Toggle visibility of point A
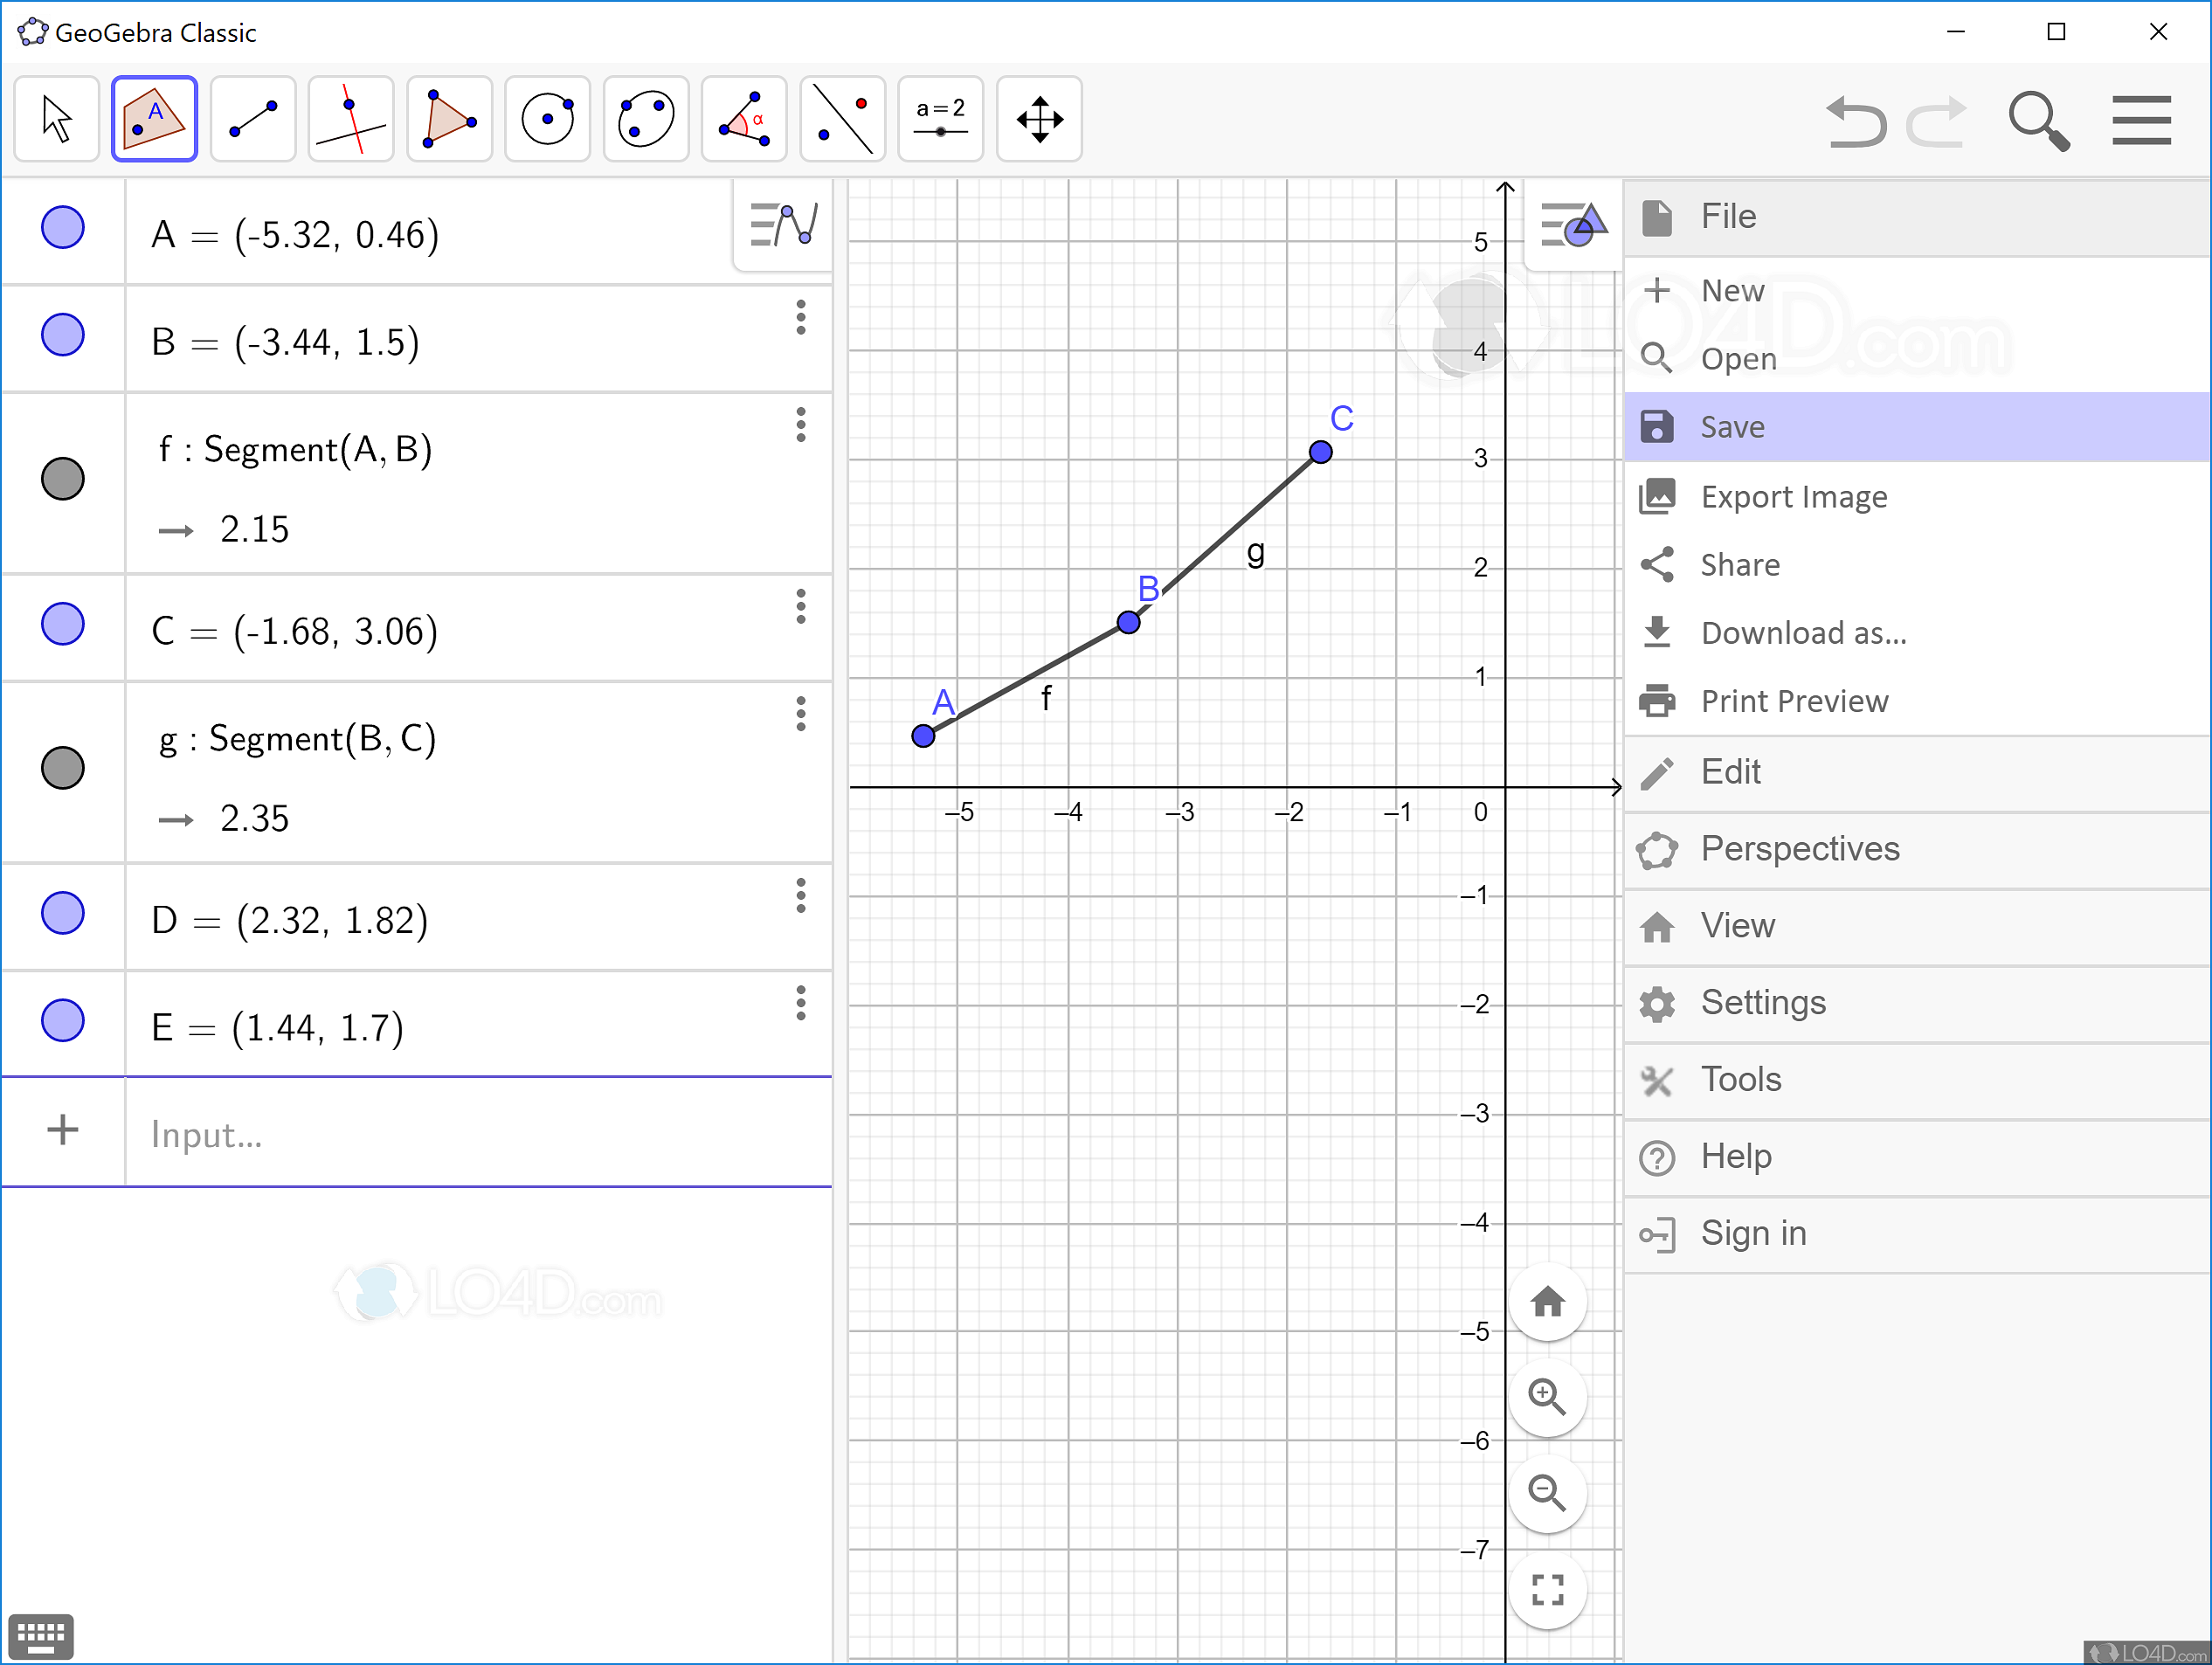 point(62,229)
